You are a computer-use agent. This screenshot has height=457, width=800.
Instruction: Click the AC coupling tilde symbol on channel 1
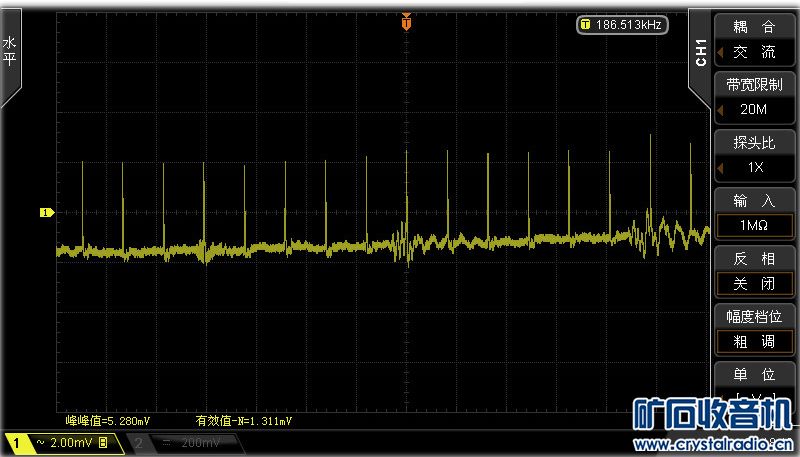point(40,442)
